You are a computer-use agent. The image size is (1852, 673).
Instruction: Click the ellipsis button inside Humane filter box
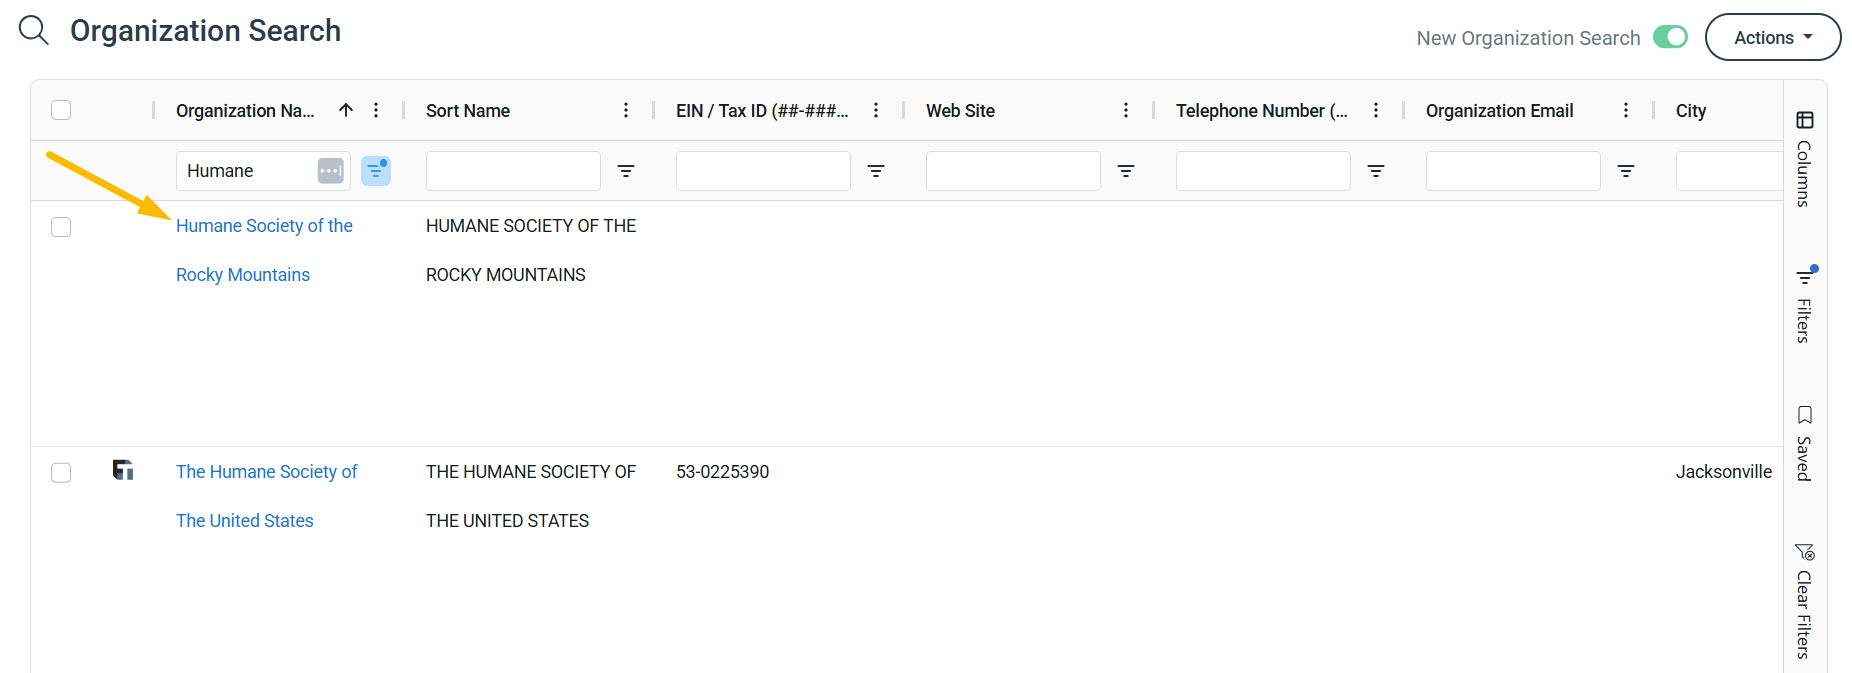click(331, 171)
